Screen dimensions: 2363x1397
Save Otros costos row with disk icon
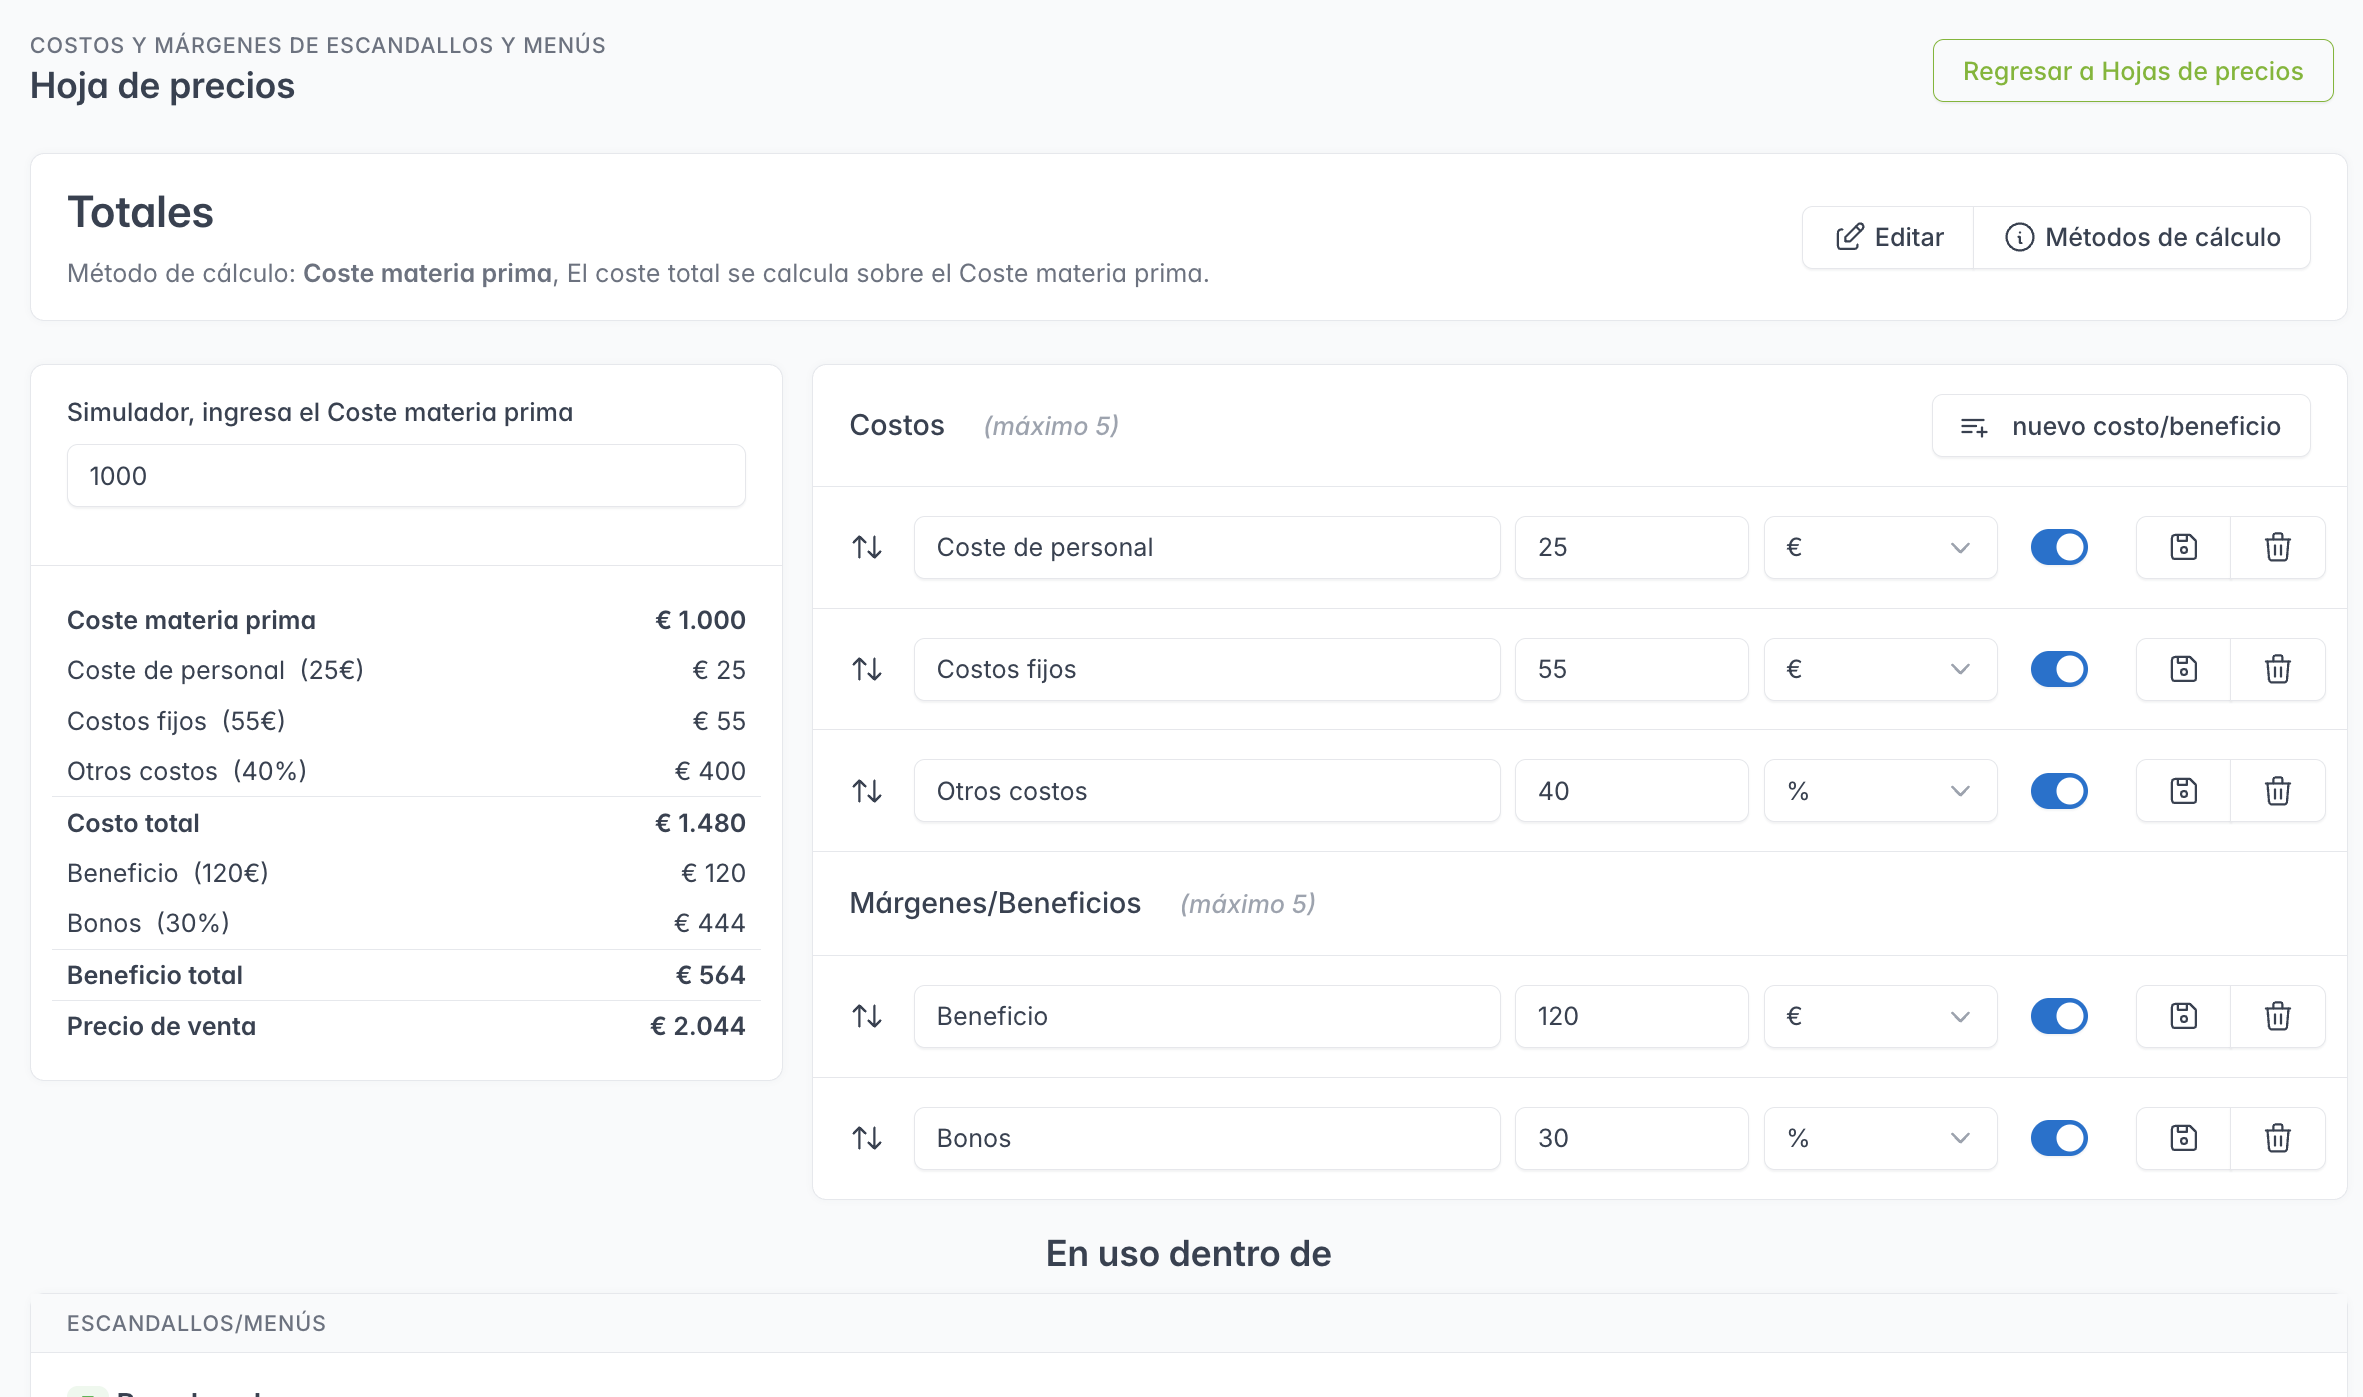click(x=2183, y=791)
